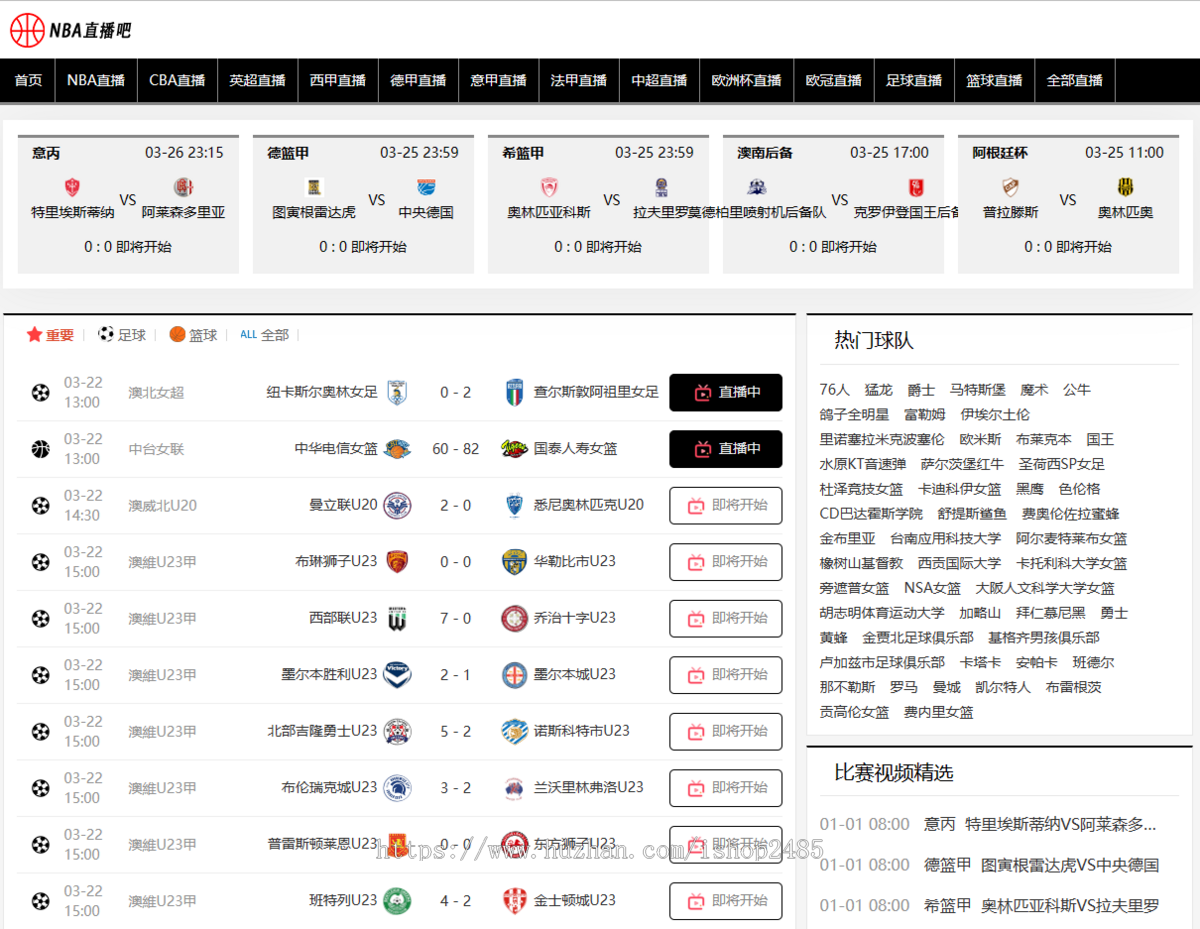1200x929 pixels.
Task: Click 乔治十字U23 team crest
Action: point(515,618)
